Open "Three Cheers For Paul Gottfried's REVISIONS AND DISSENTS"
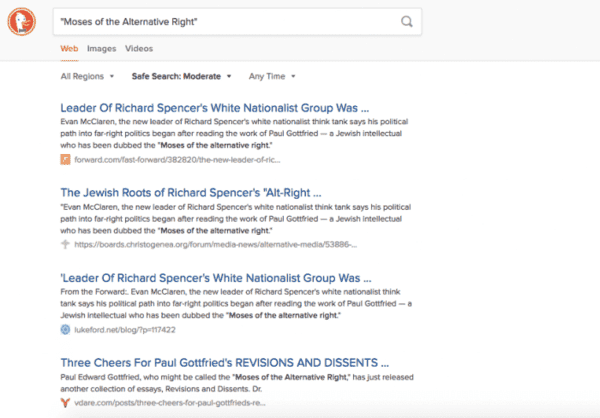Image resolution: width=600 pixels, height=418 pixels. (224, 361)
